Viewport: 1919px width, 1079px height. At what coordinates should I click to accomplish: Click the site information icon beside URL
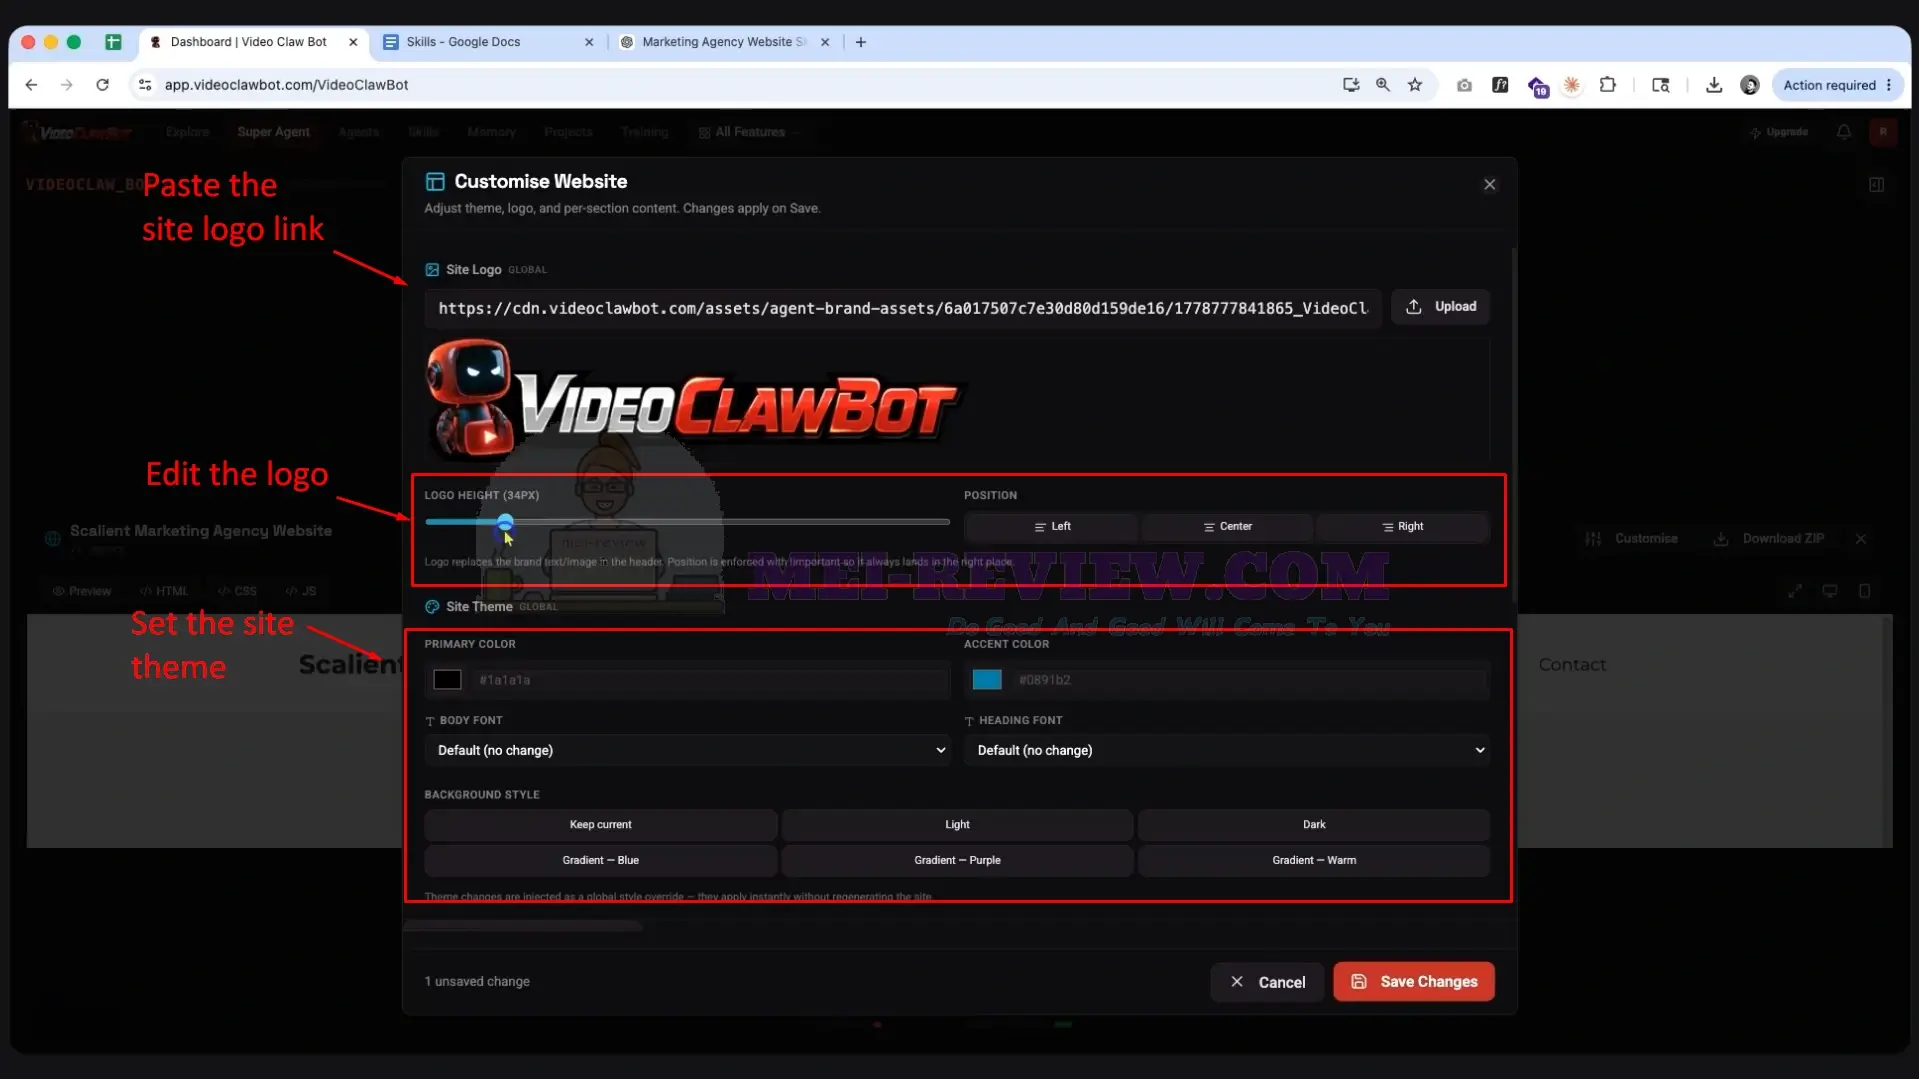coord(145,85)
